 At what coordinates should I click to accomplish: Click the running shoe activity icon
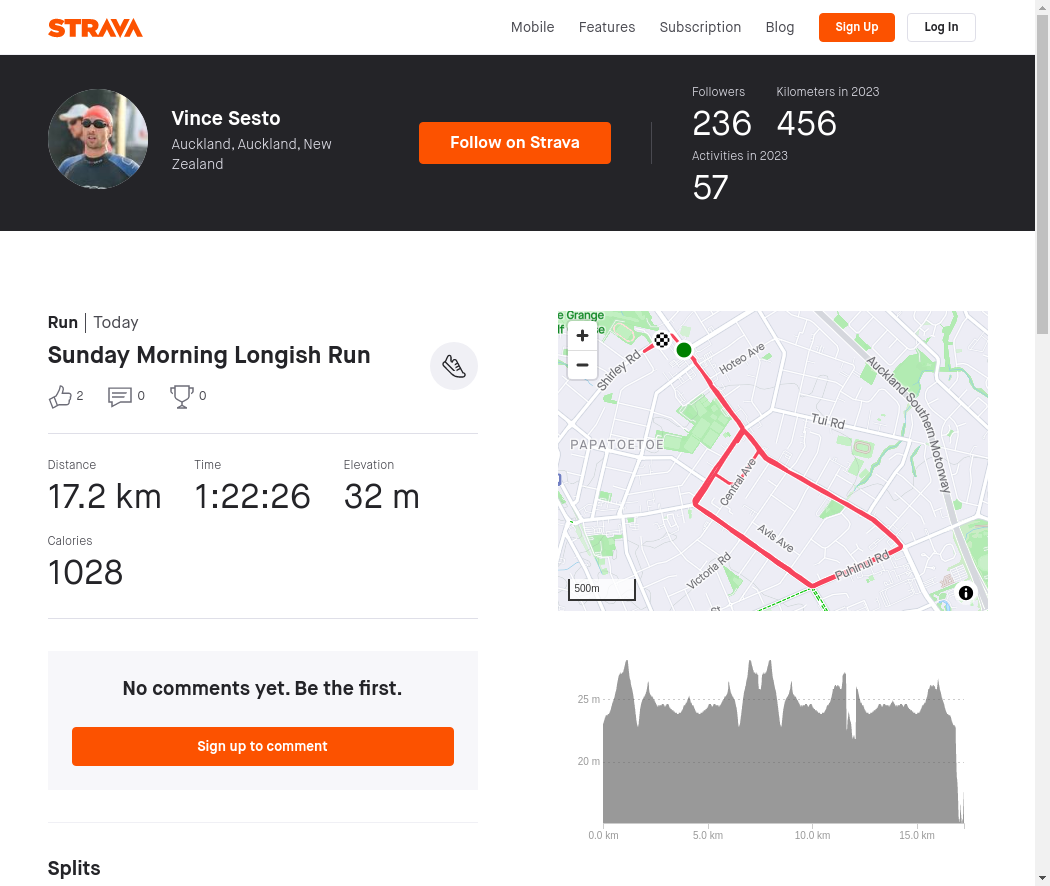tap(454, 366)
